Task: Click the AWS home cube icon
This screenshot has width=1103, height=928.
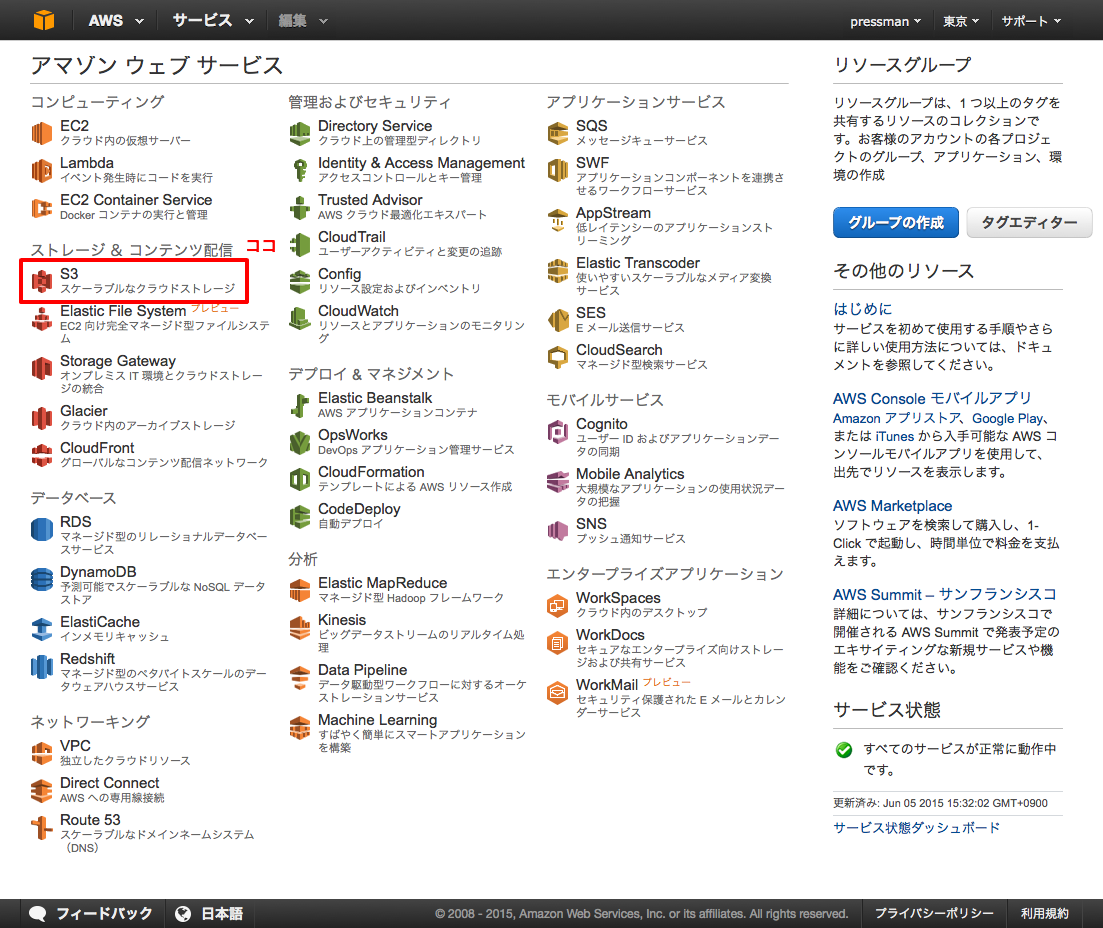Action: click(42, 19)
